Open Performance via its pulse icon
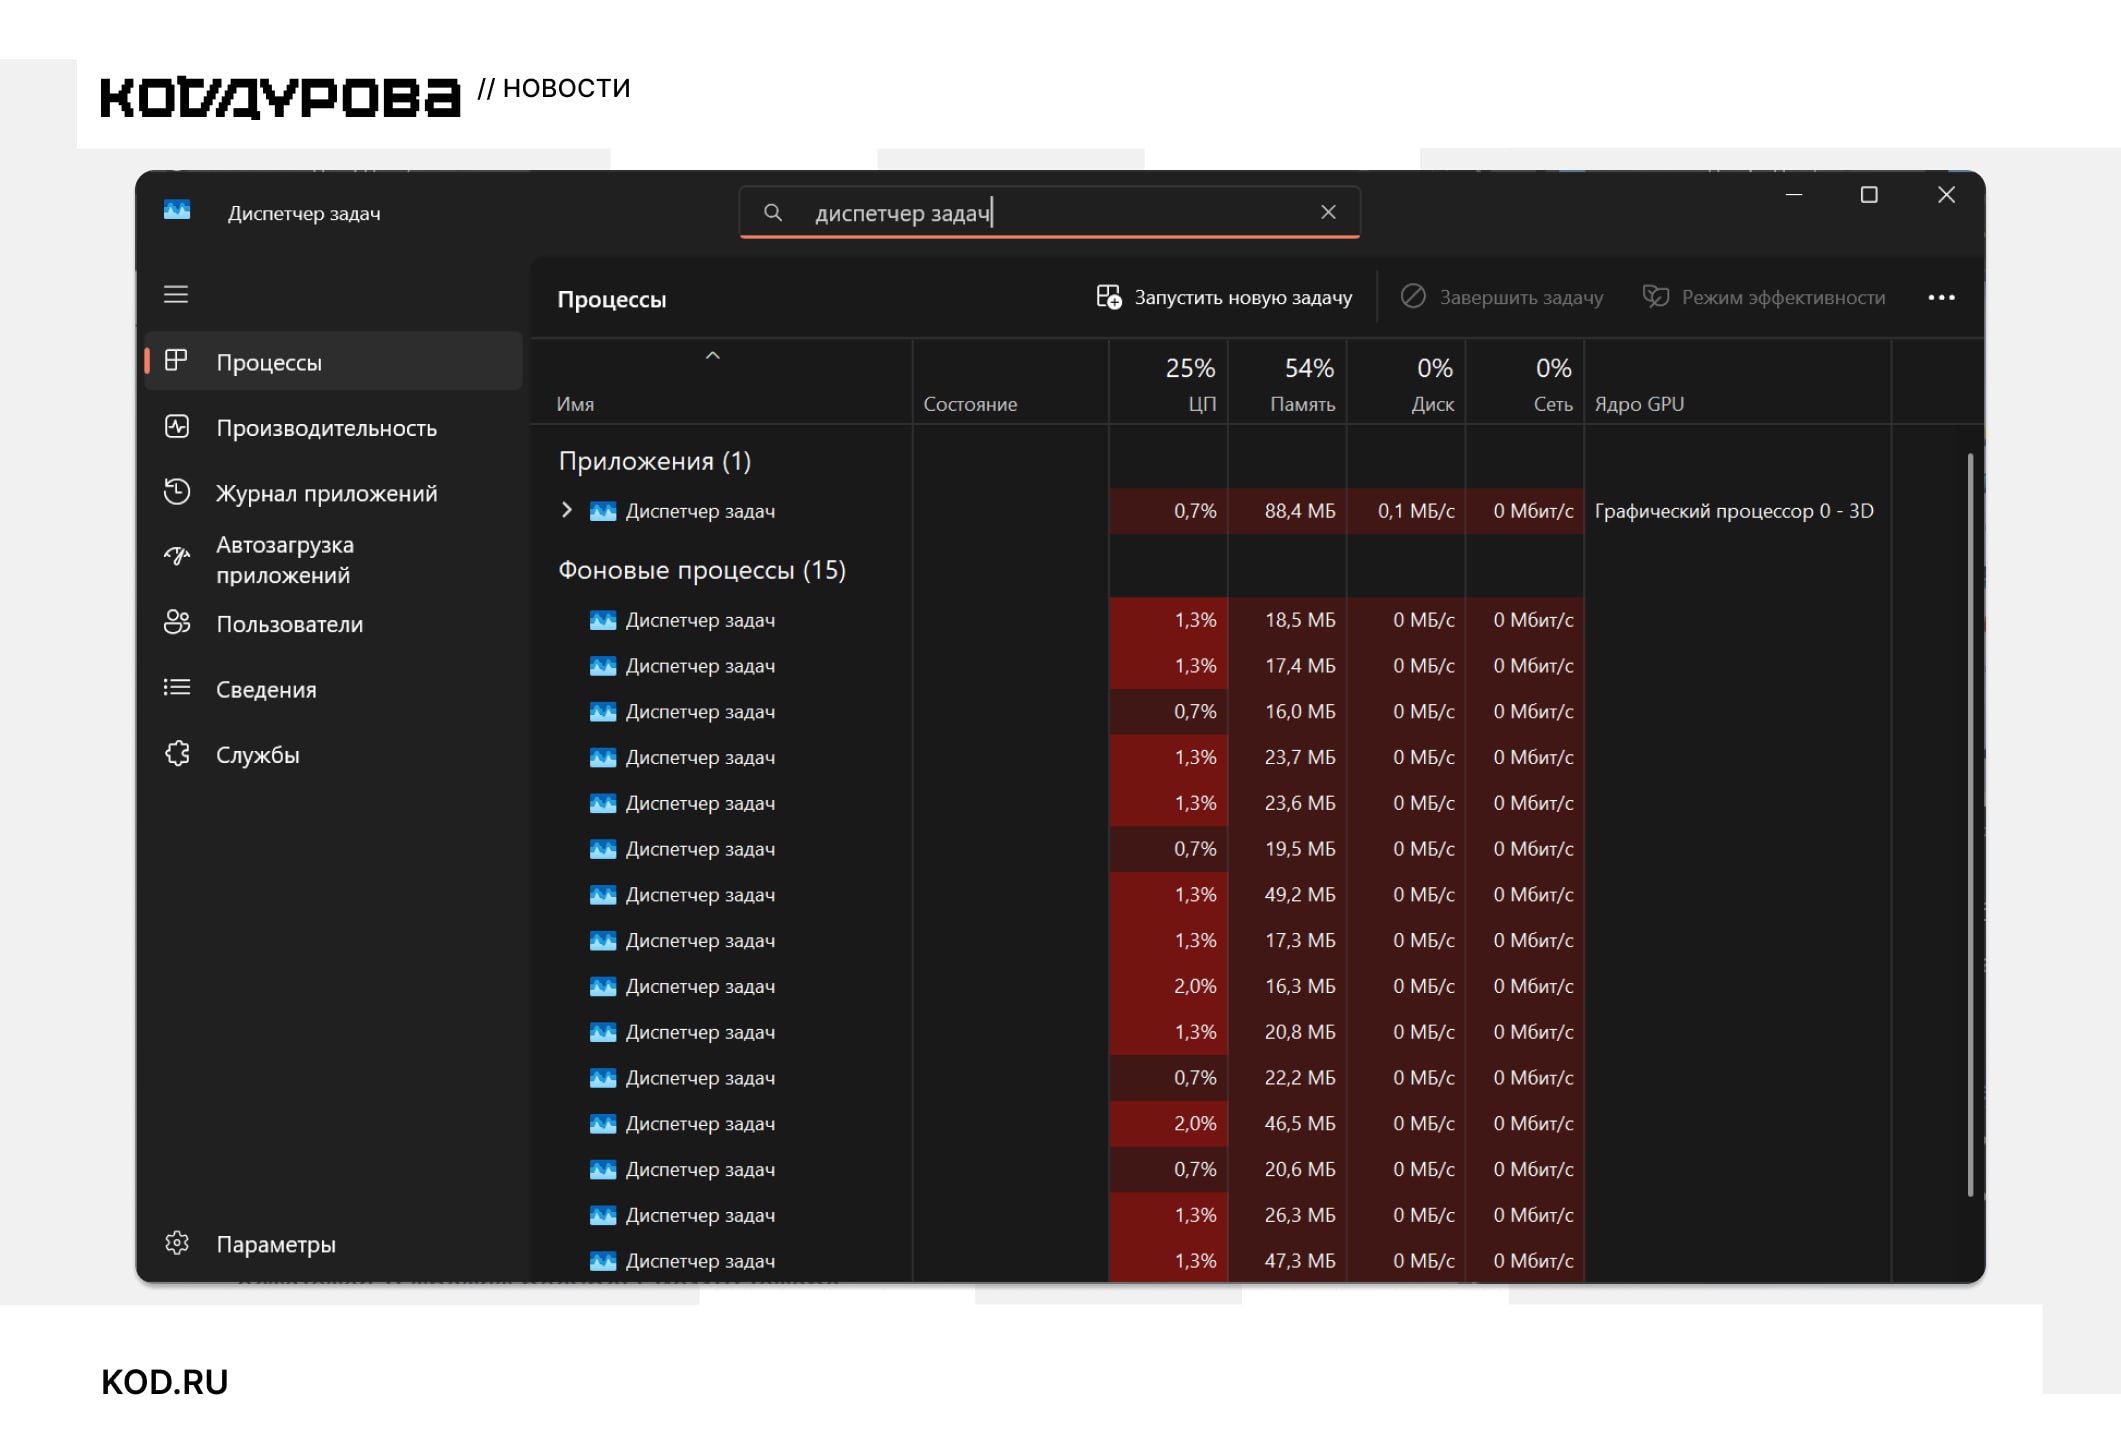This screenshot has width=2121, height=1453. (x=177, y=427)
